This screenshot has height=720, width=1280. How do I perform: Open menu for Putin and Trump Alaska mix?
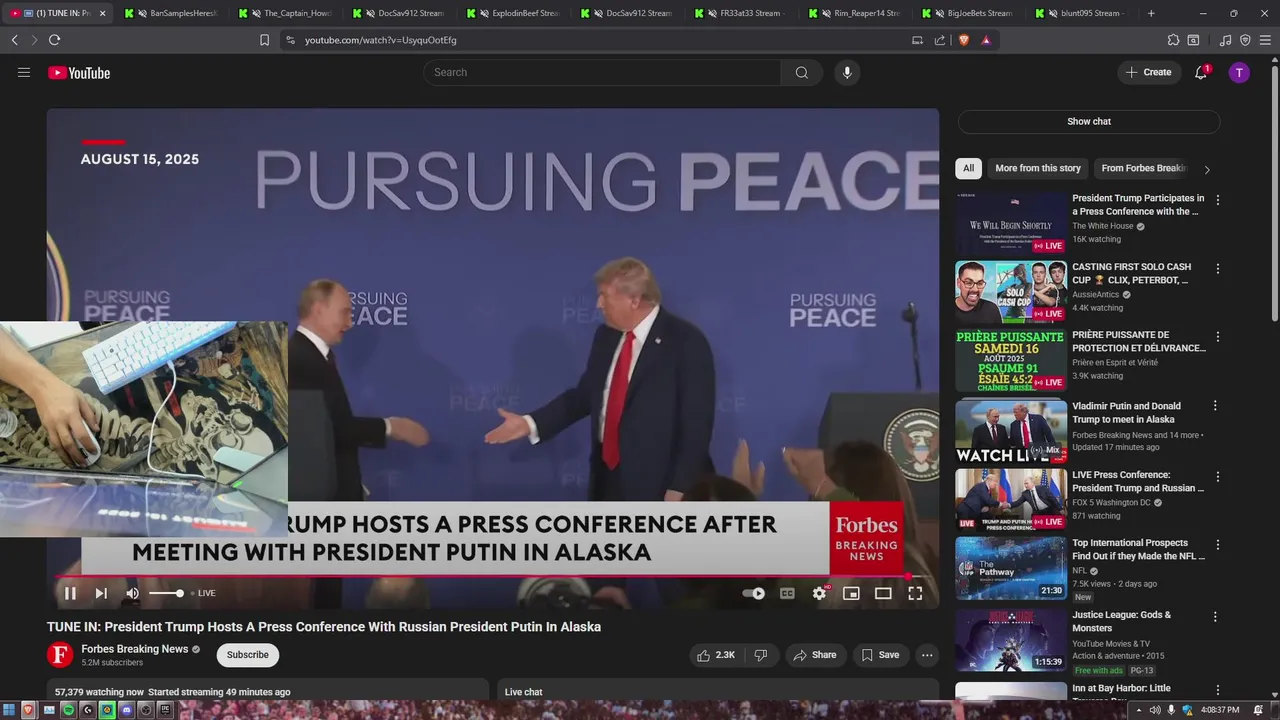(1215, 406)
